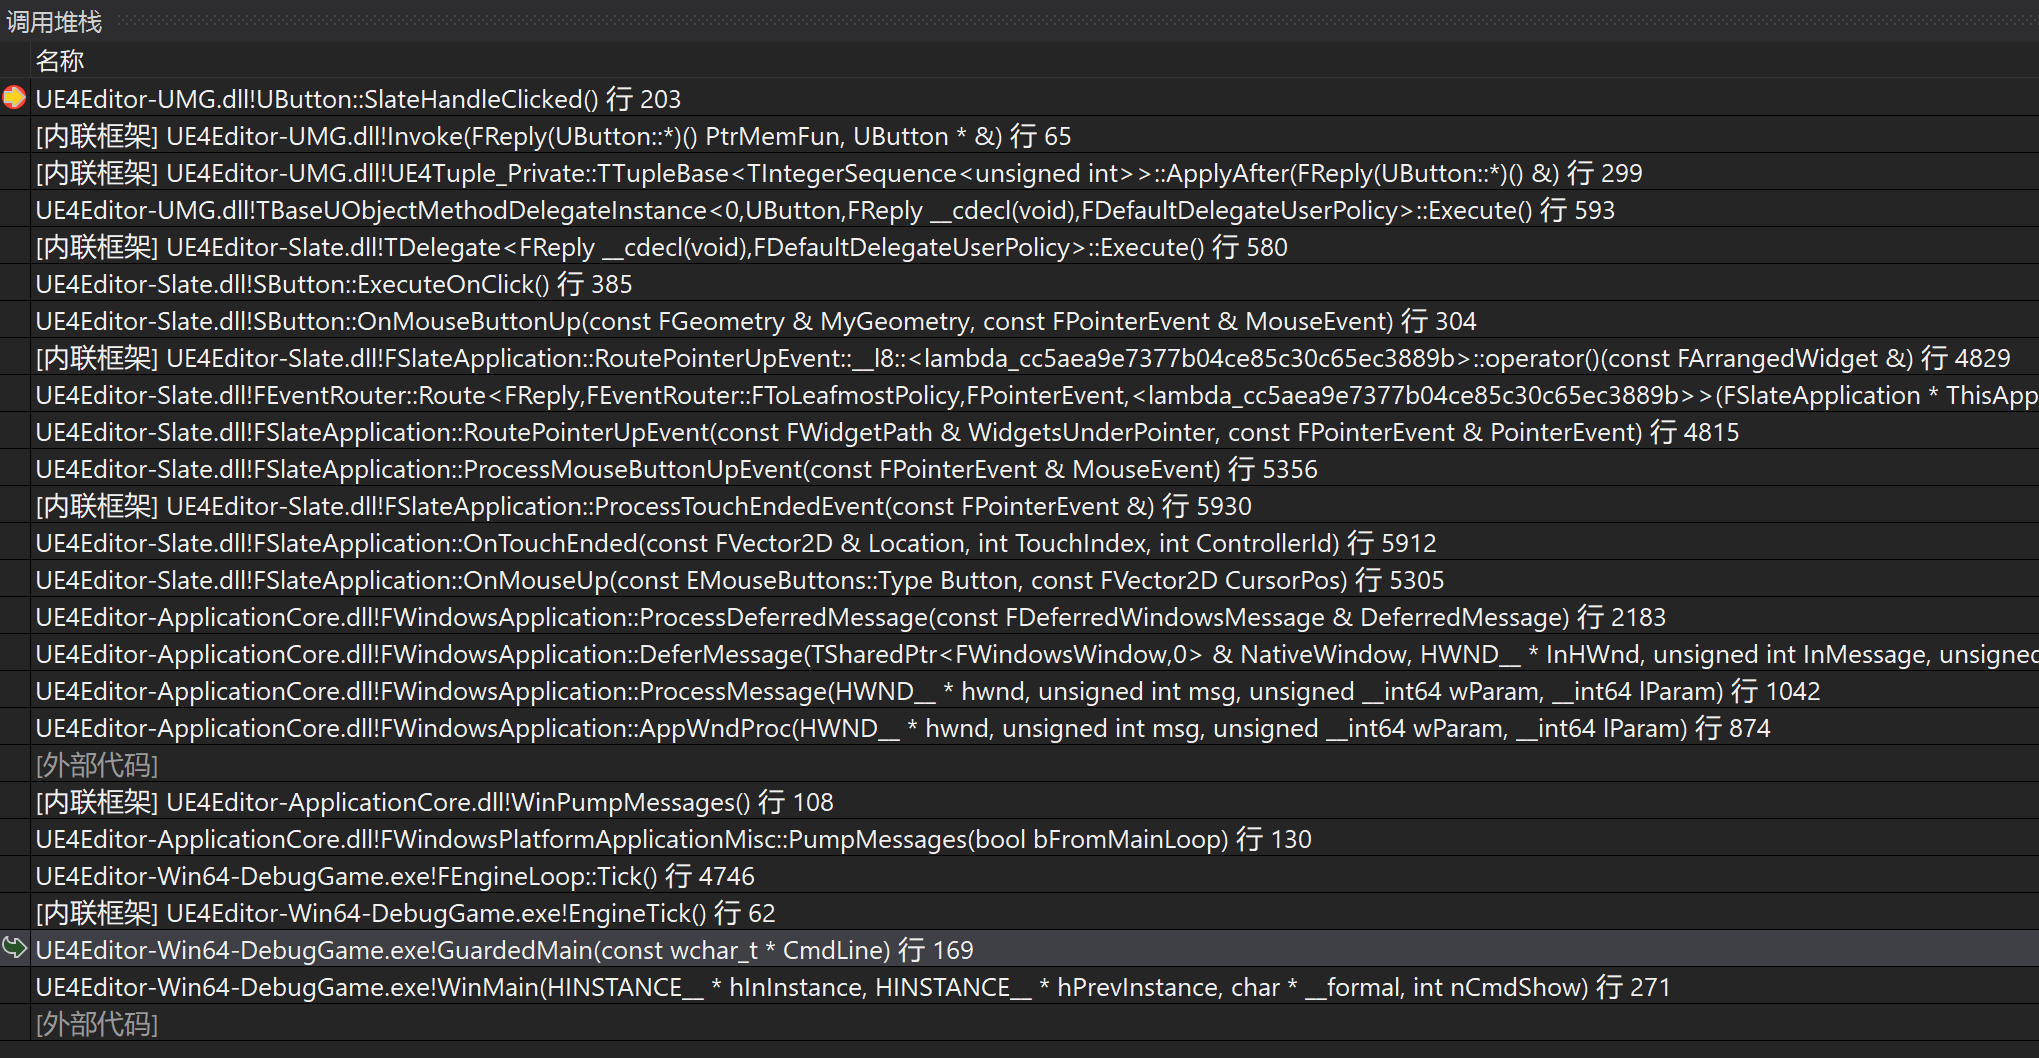Image resolution: width=2039 pixels, height=1058 pixels.
Task: Click the breakpoint arrow icon on top frame
Action: pos(14,98)
